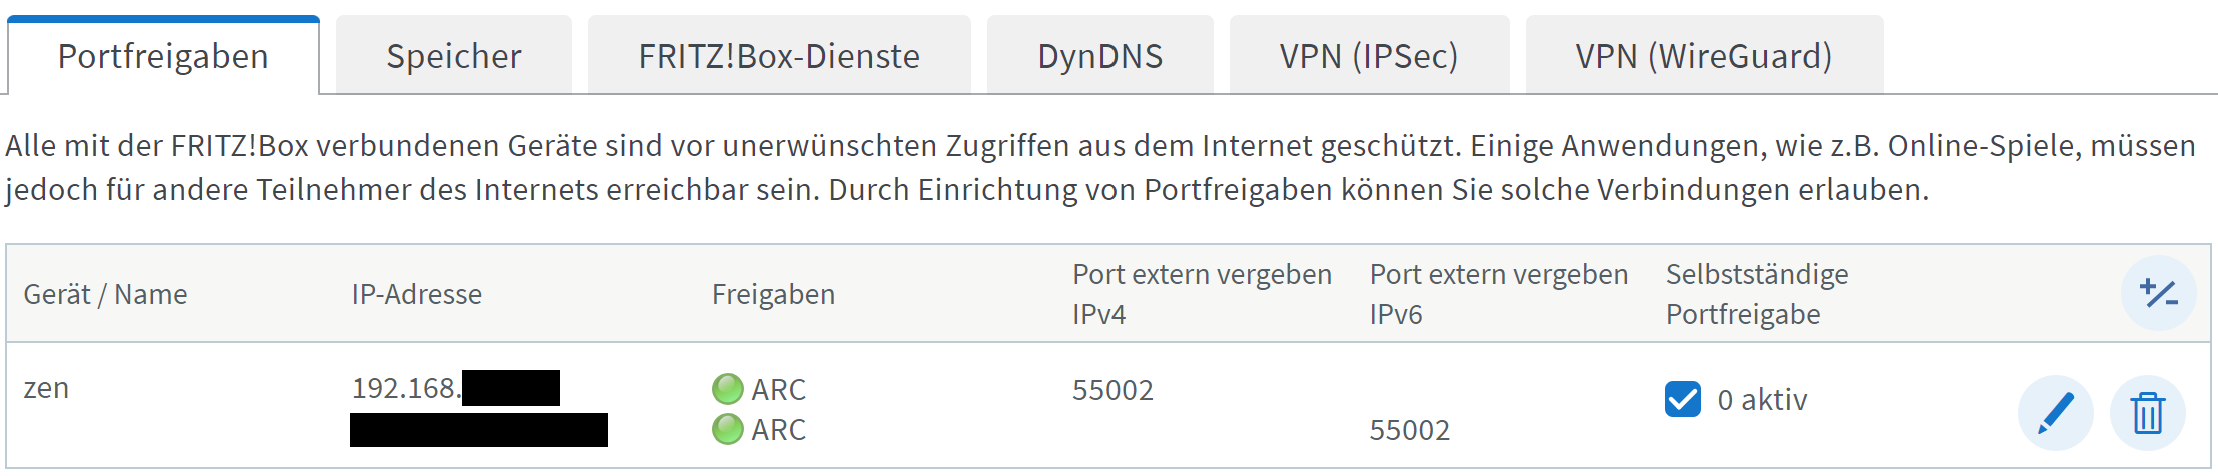2218x476 pixels.
Task: Open the VPN (IPSec) tab
Action: 1369,55
